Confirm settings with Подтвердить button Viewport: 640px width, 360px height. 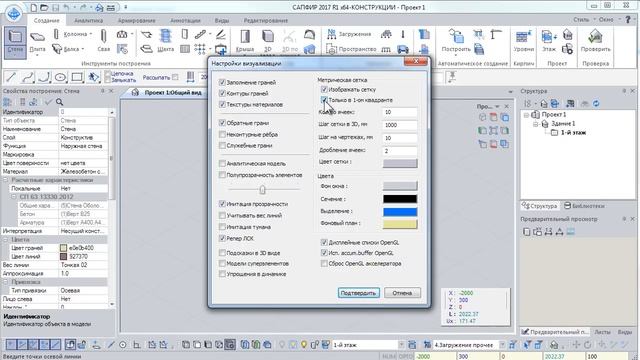(x=358, y=293)
